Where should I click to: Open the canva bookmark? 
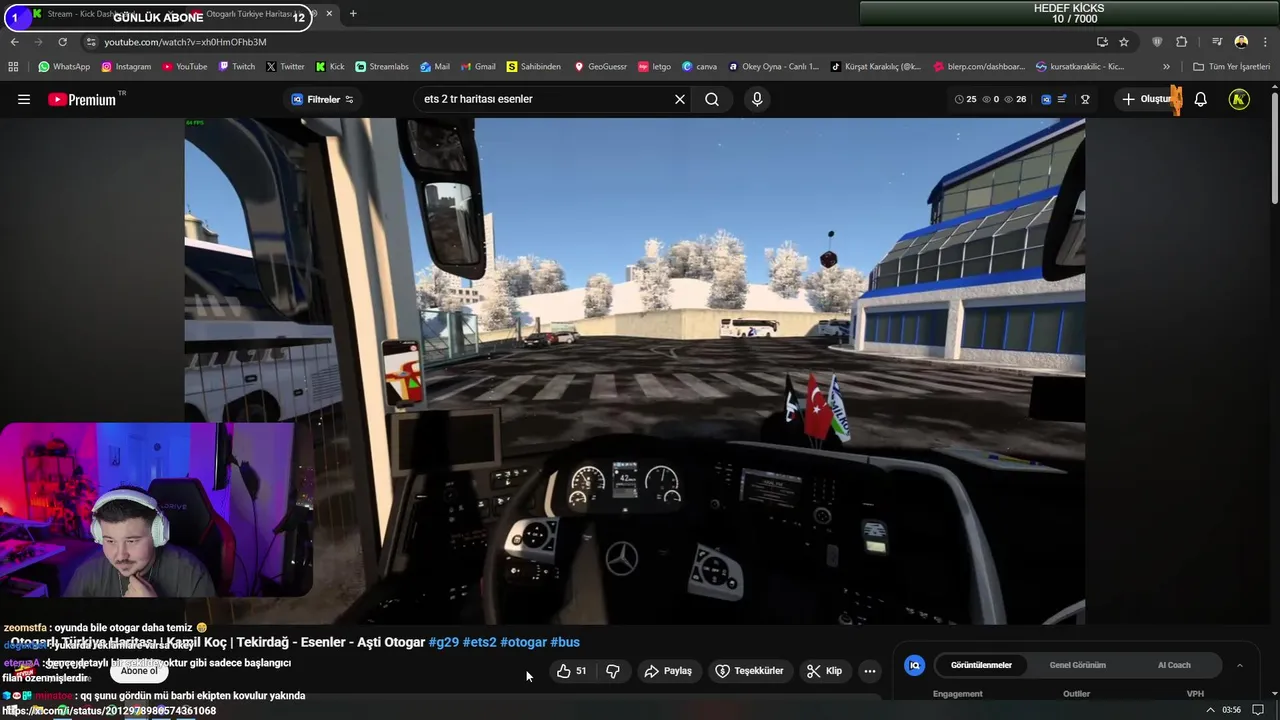tap(699, 67)
